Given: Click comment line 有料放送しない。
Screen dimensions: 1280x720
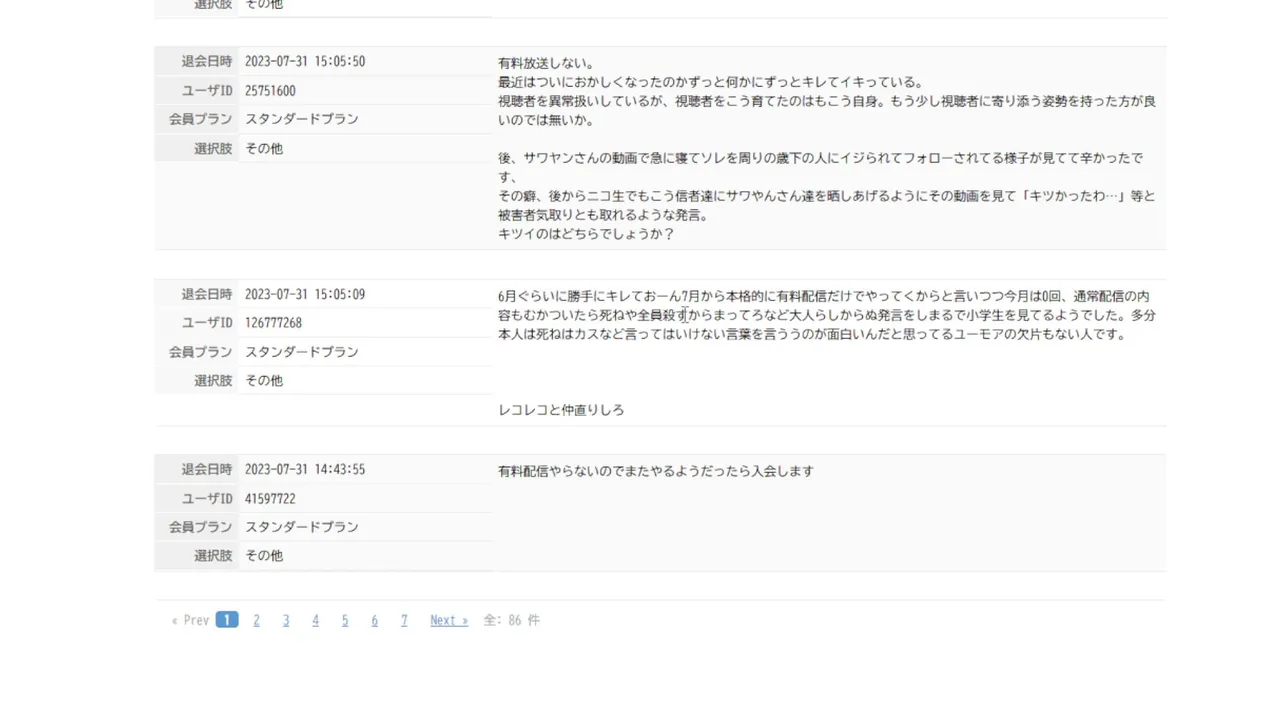Looking at the screenshot, I should click(x=547, y=63).
